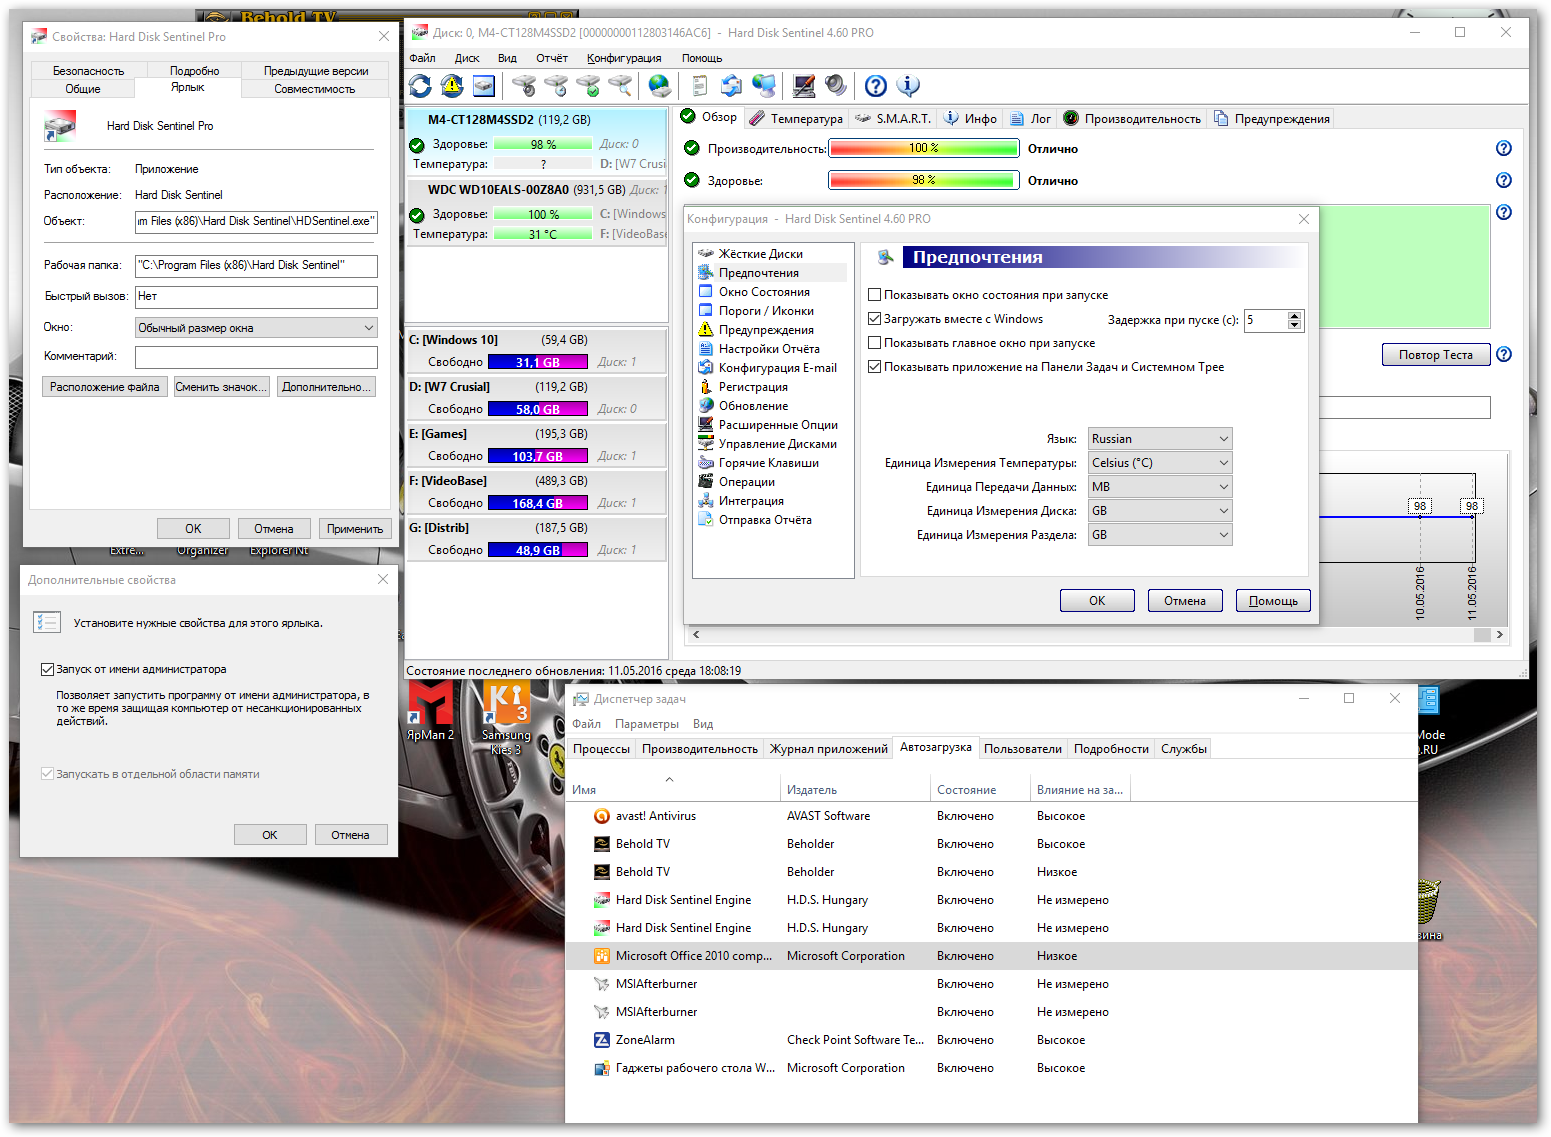Click OK in the Конфигурация dialog
This screenshot has height=1137, width=1551.
1097,601
